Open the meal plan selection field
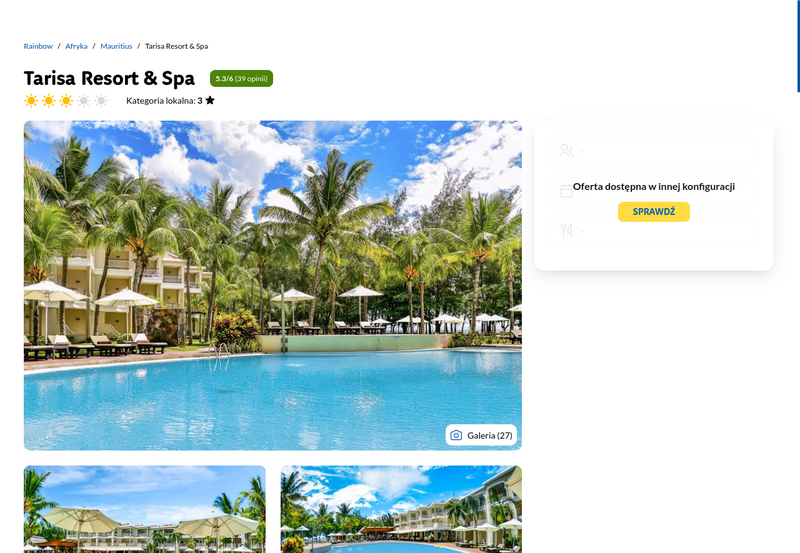Image resolution: width=800 pixels, height=553 pixels. pyautogui.click(x=654, y=231)
